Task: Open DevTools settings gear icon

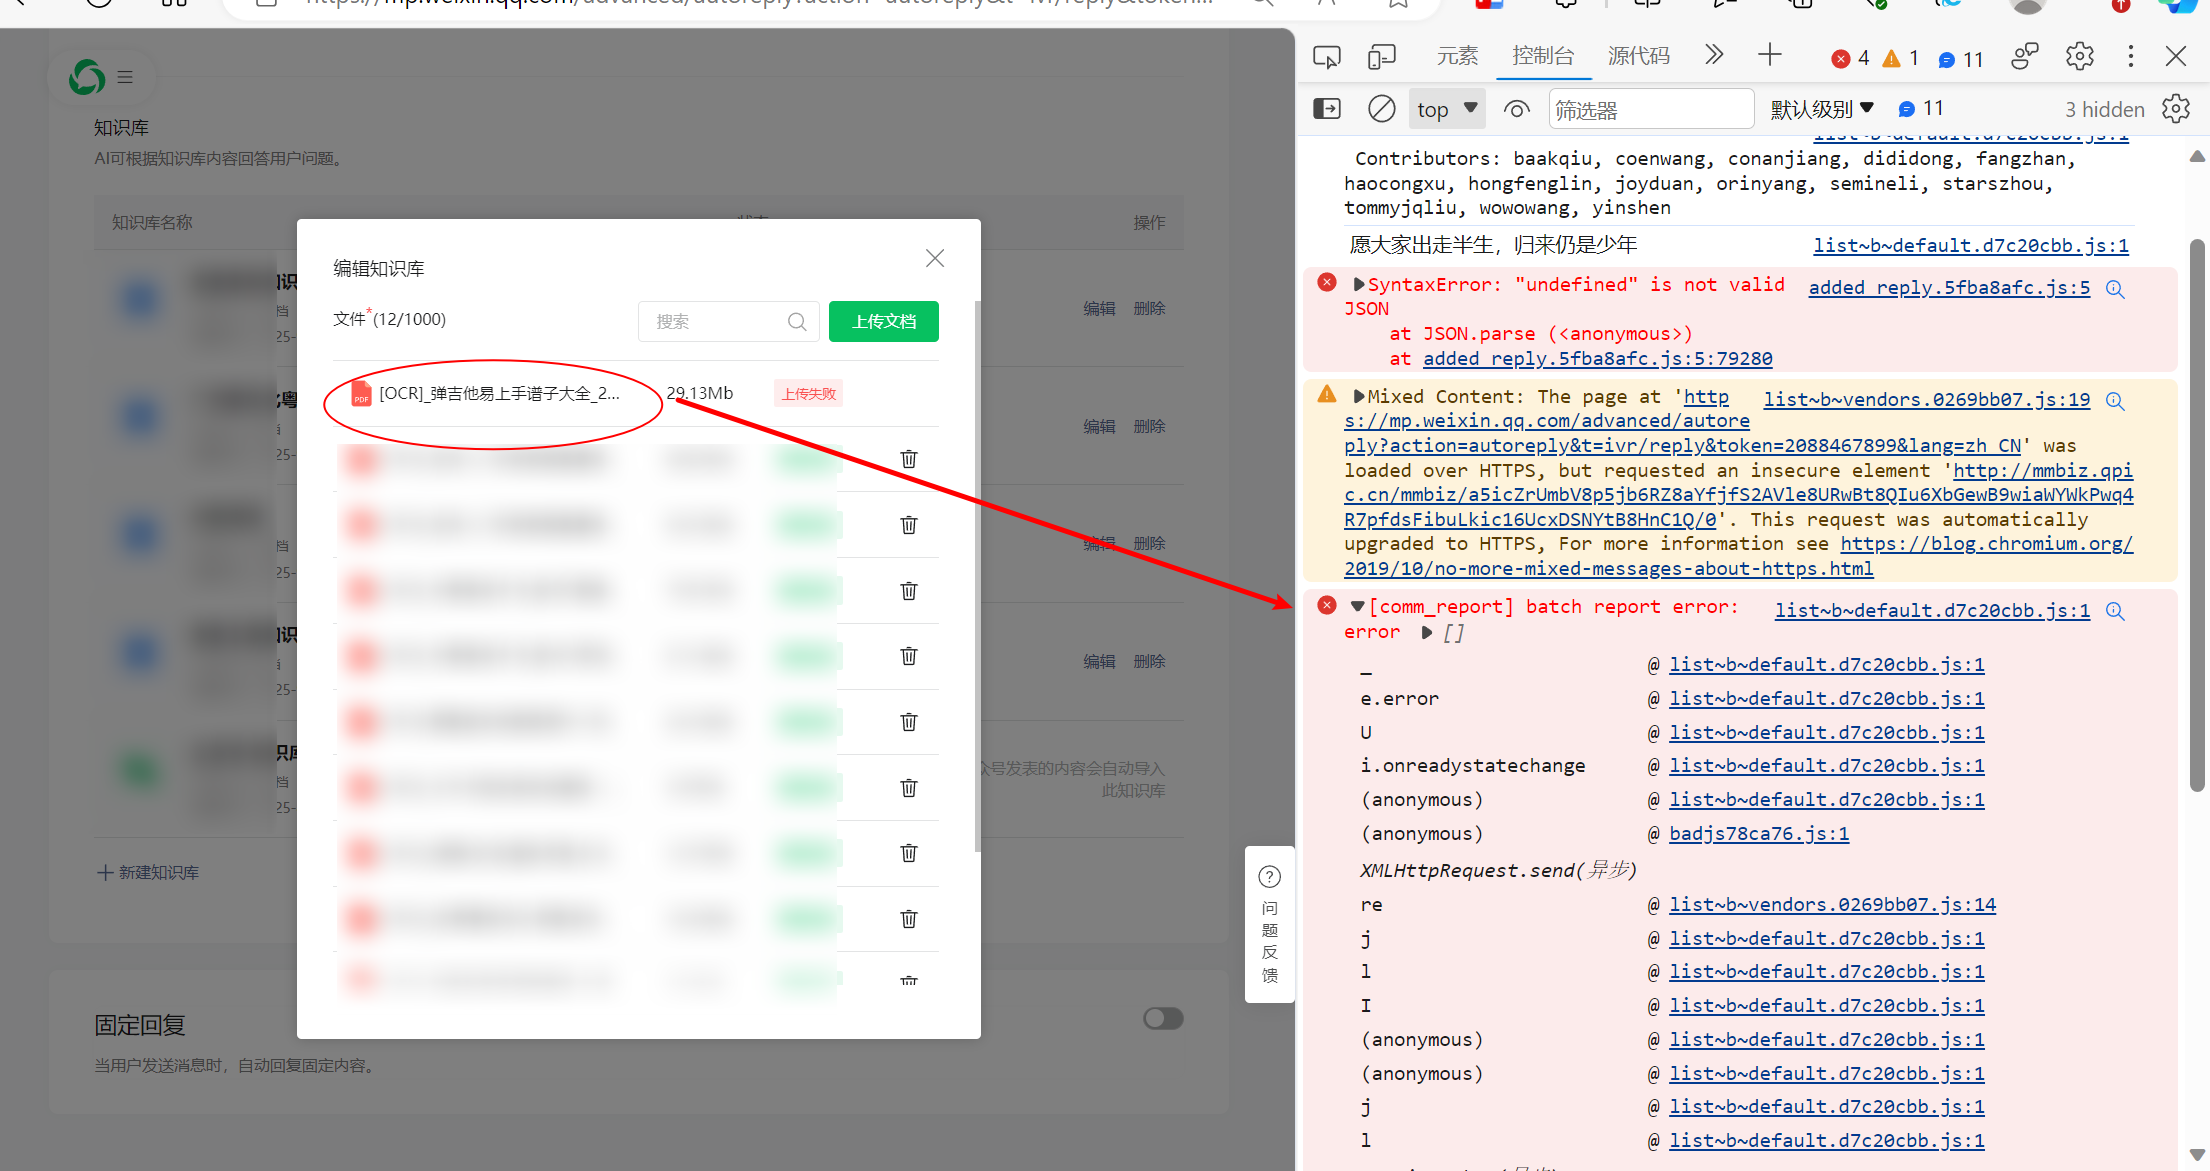Action: (2079, 57)
